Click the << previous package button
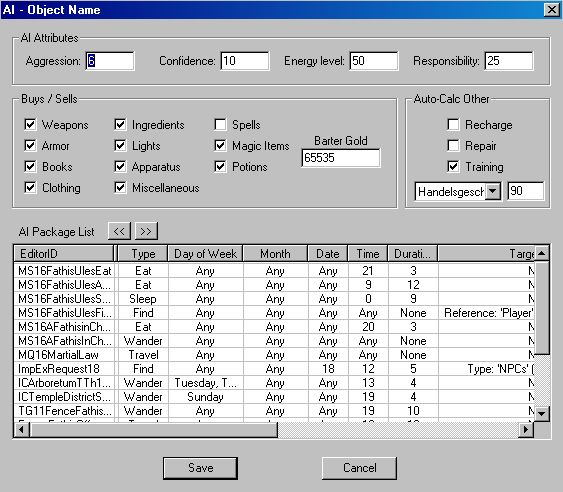The image size is (563, 492). (x=119, y=231)
